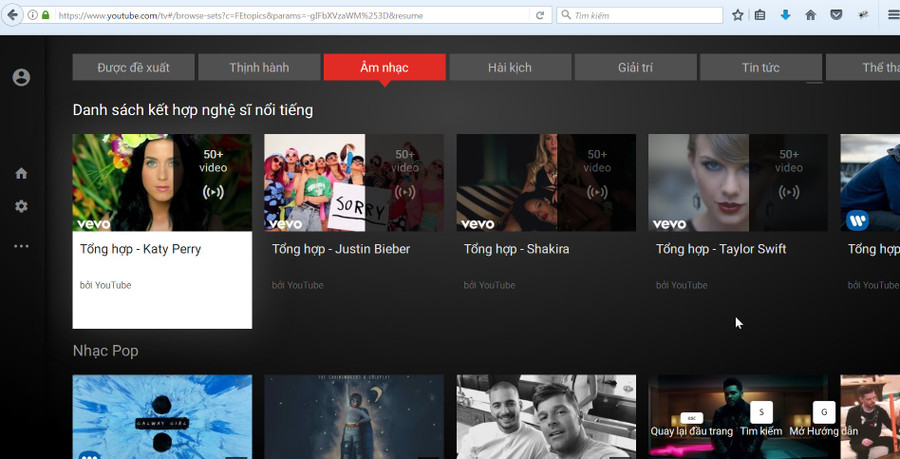Click Mở Hướng dẫn shortcut

point(824,431)
